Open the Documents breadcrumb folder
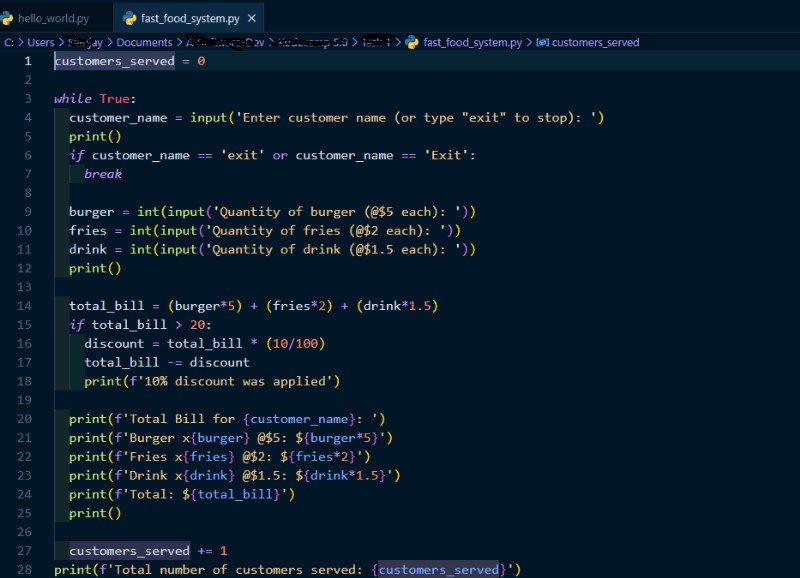This screenshot has height=578, width=800. coord(144,42)
